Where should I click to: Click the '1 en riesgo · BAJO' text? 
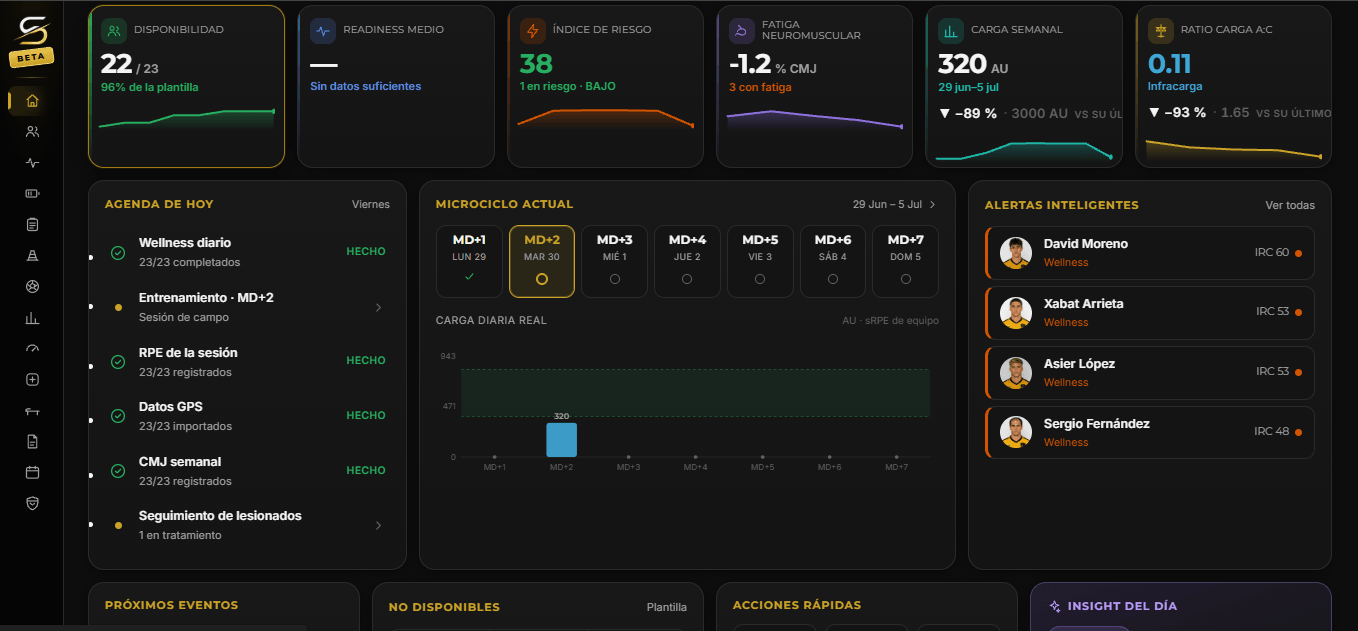[568, 87]
